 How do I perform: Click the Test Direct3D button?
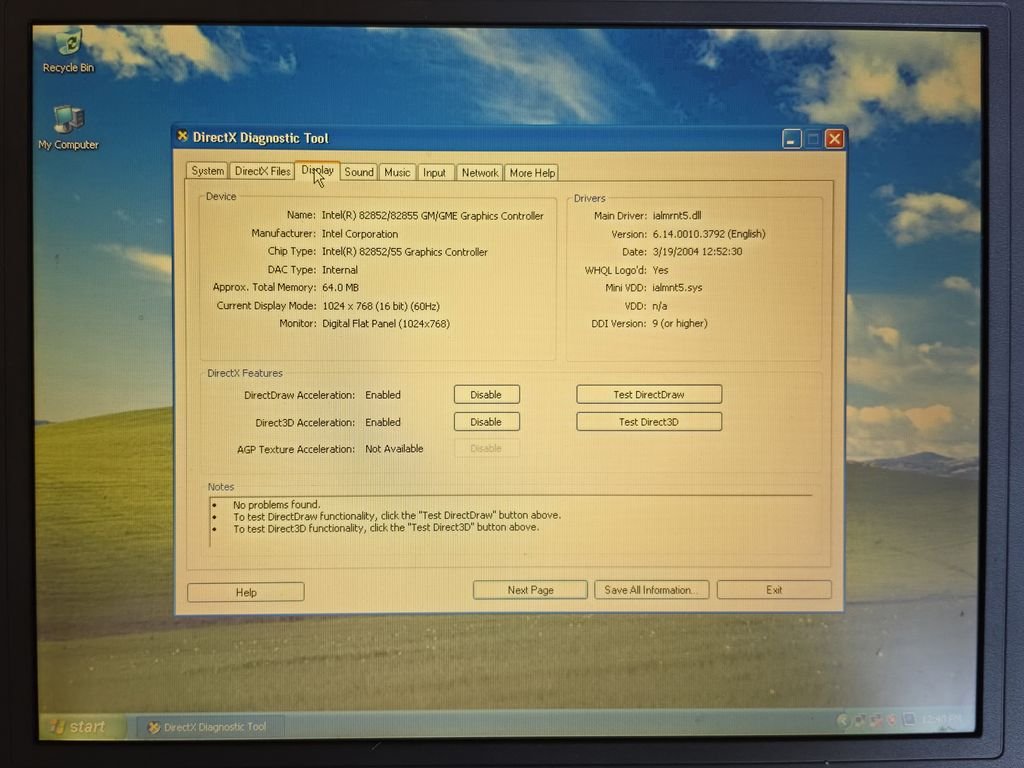coord(648,422)
